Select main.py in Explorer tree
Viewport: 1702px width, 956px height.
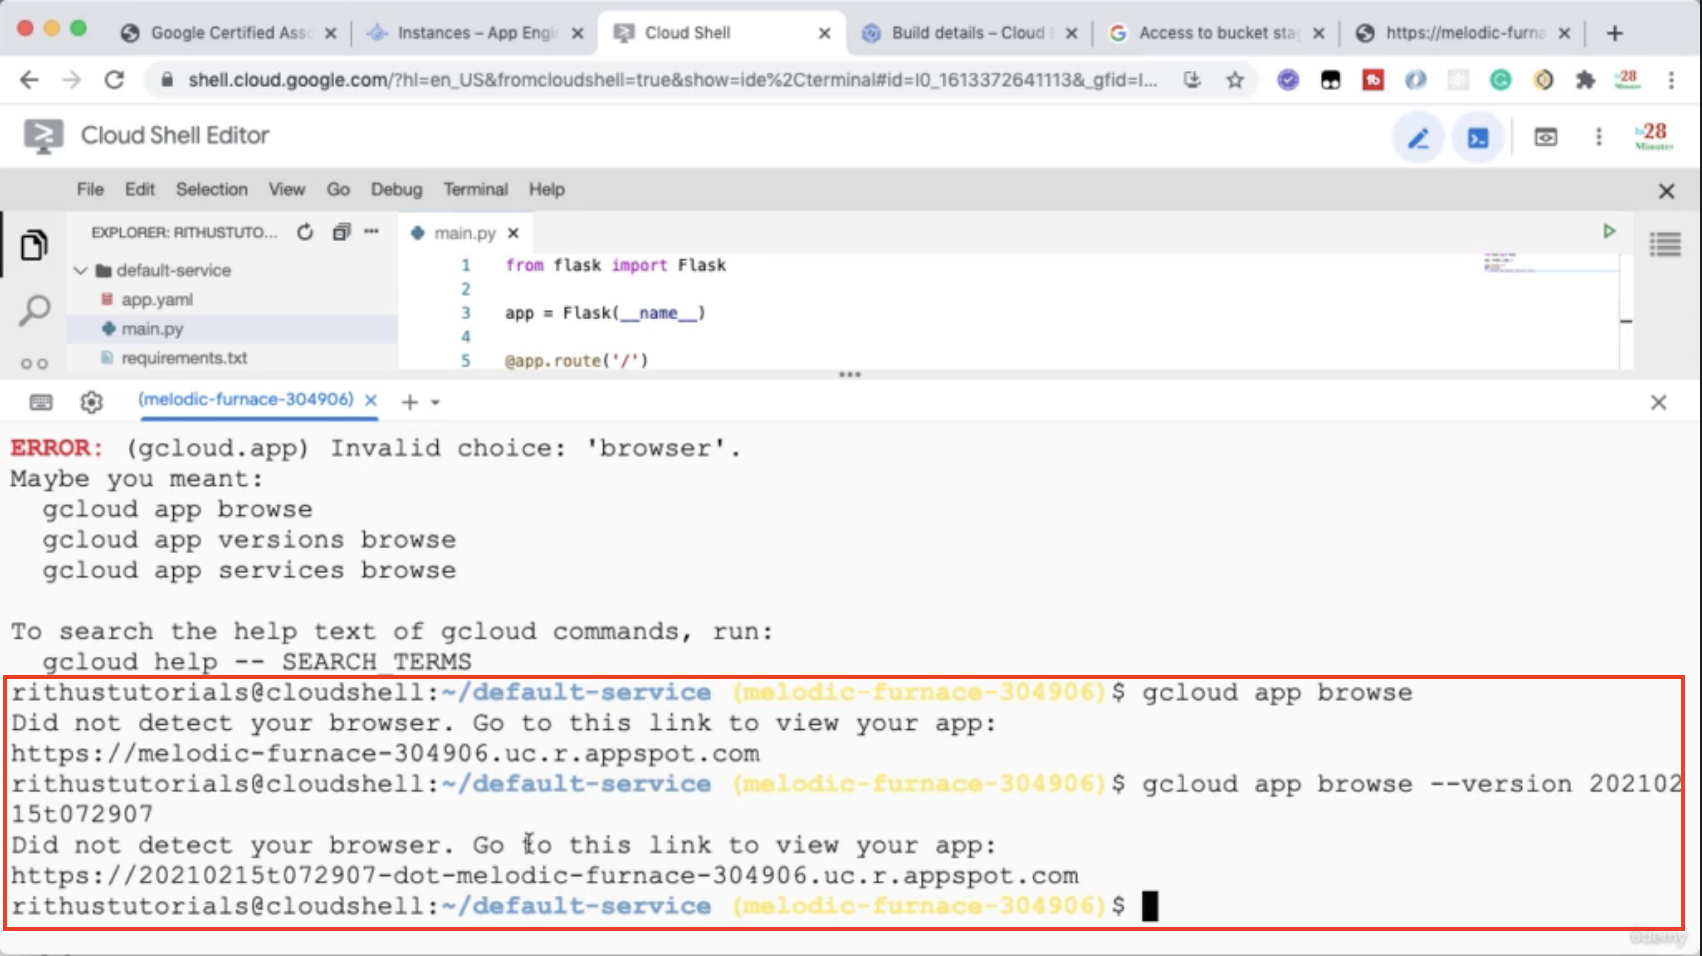[x=152, y=328]
